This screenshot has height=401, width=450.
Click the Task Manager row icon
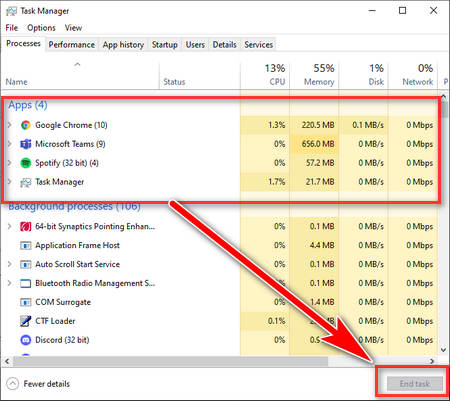[26, 182]
